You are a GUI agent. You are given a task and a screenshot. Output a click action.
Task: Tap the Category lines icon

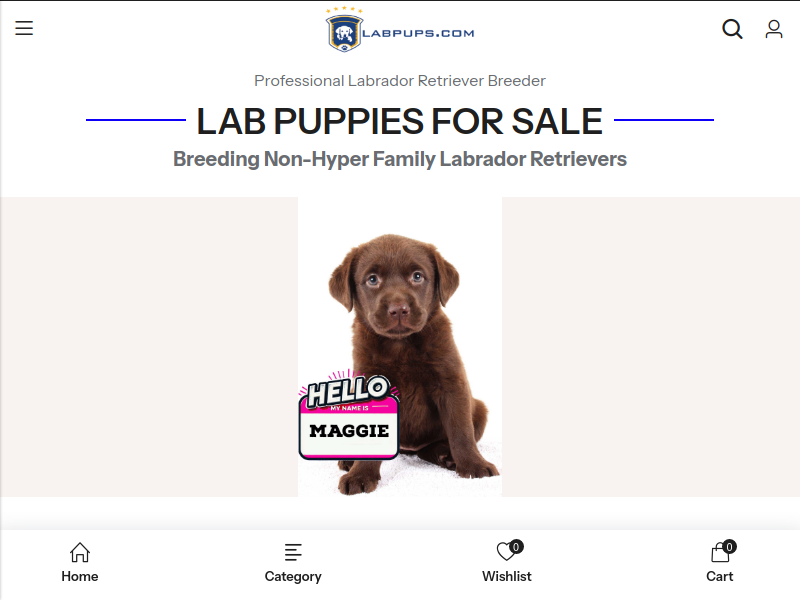(x=293, y=552)
